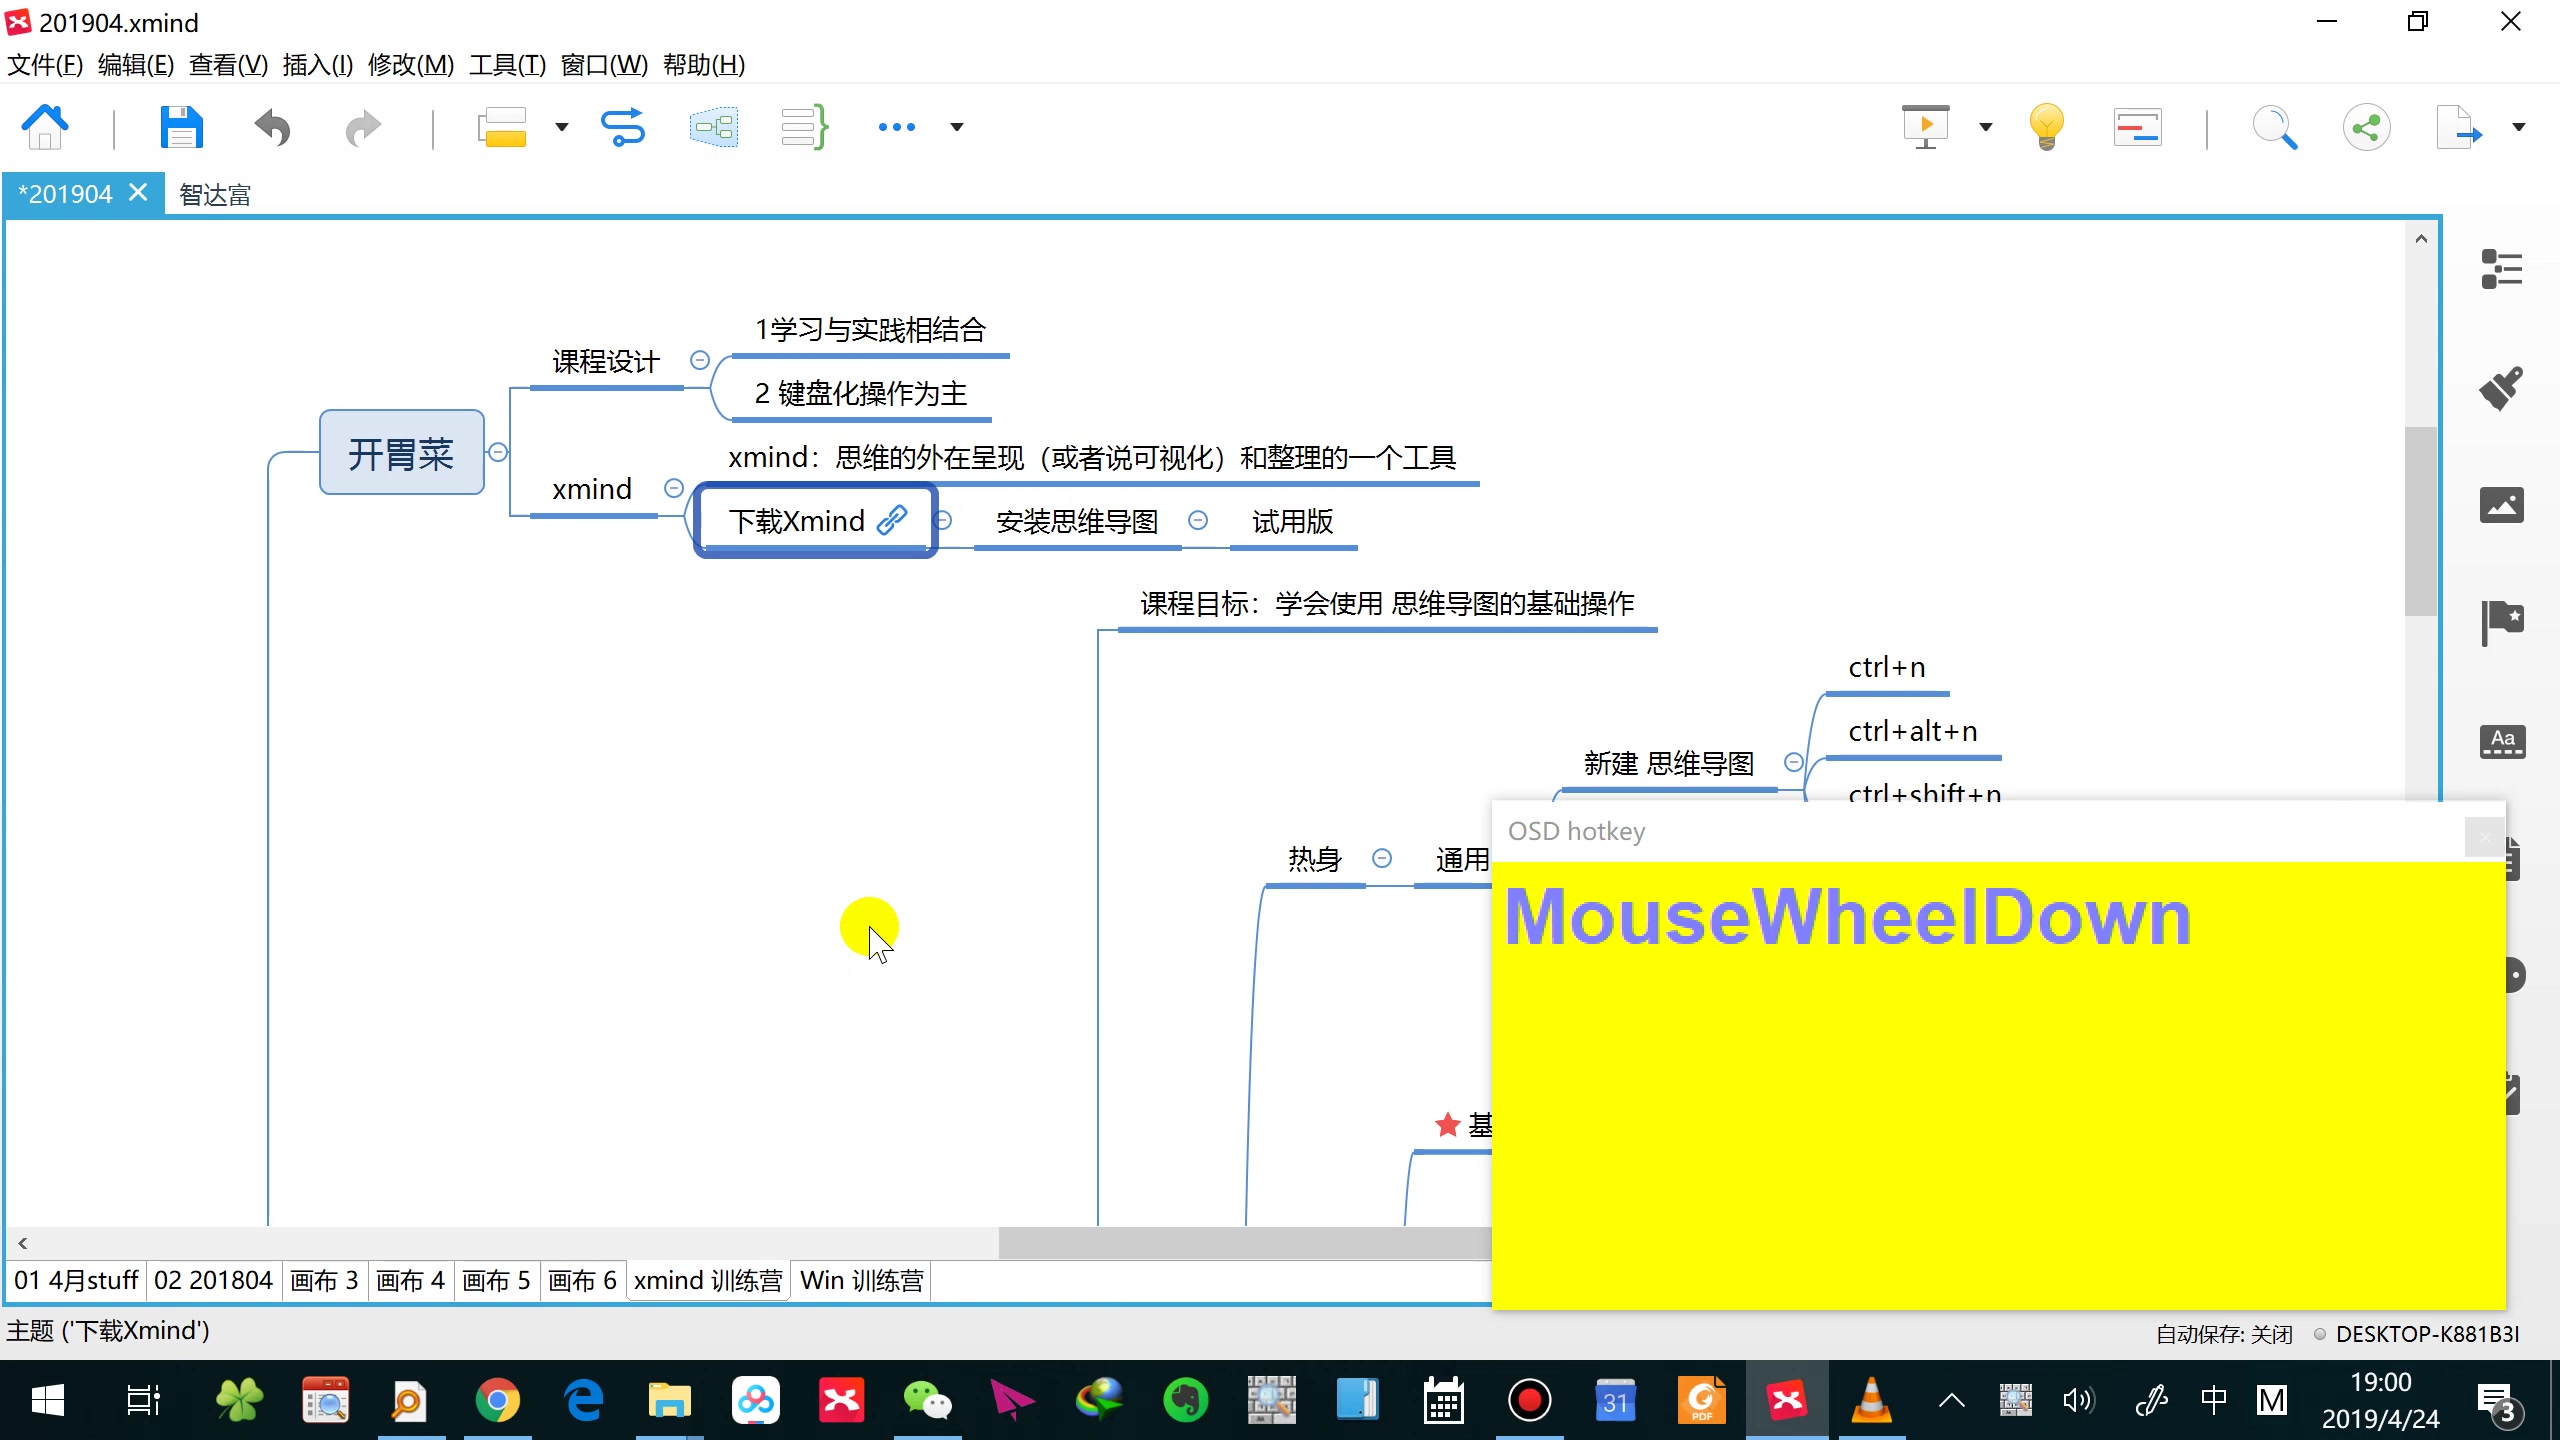2560x1440 pixels.
Task: Collapse the 开胃菜 branch
Action: [498, 452]
